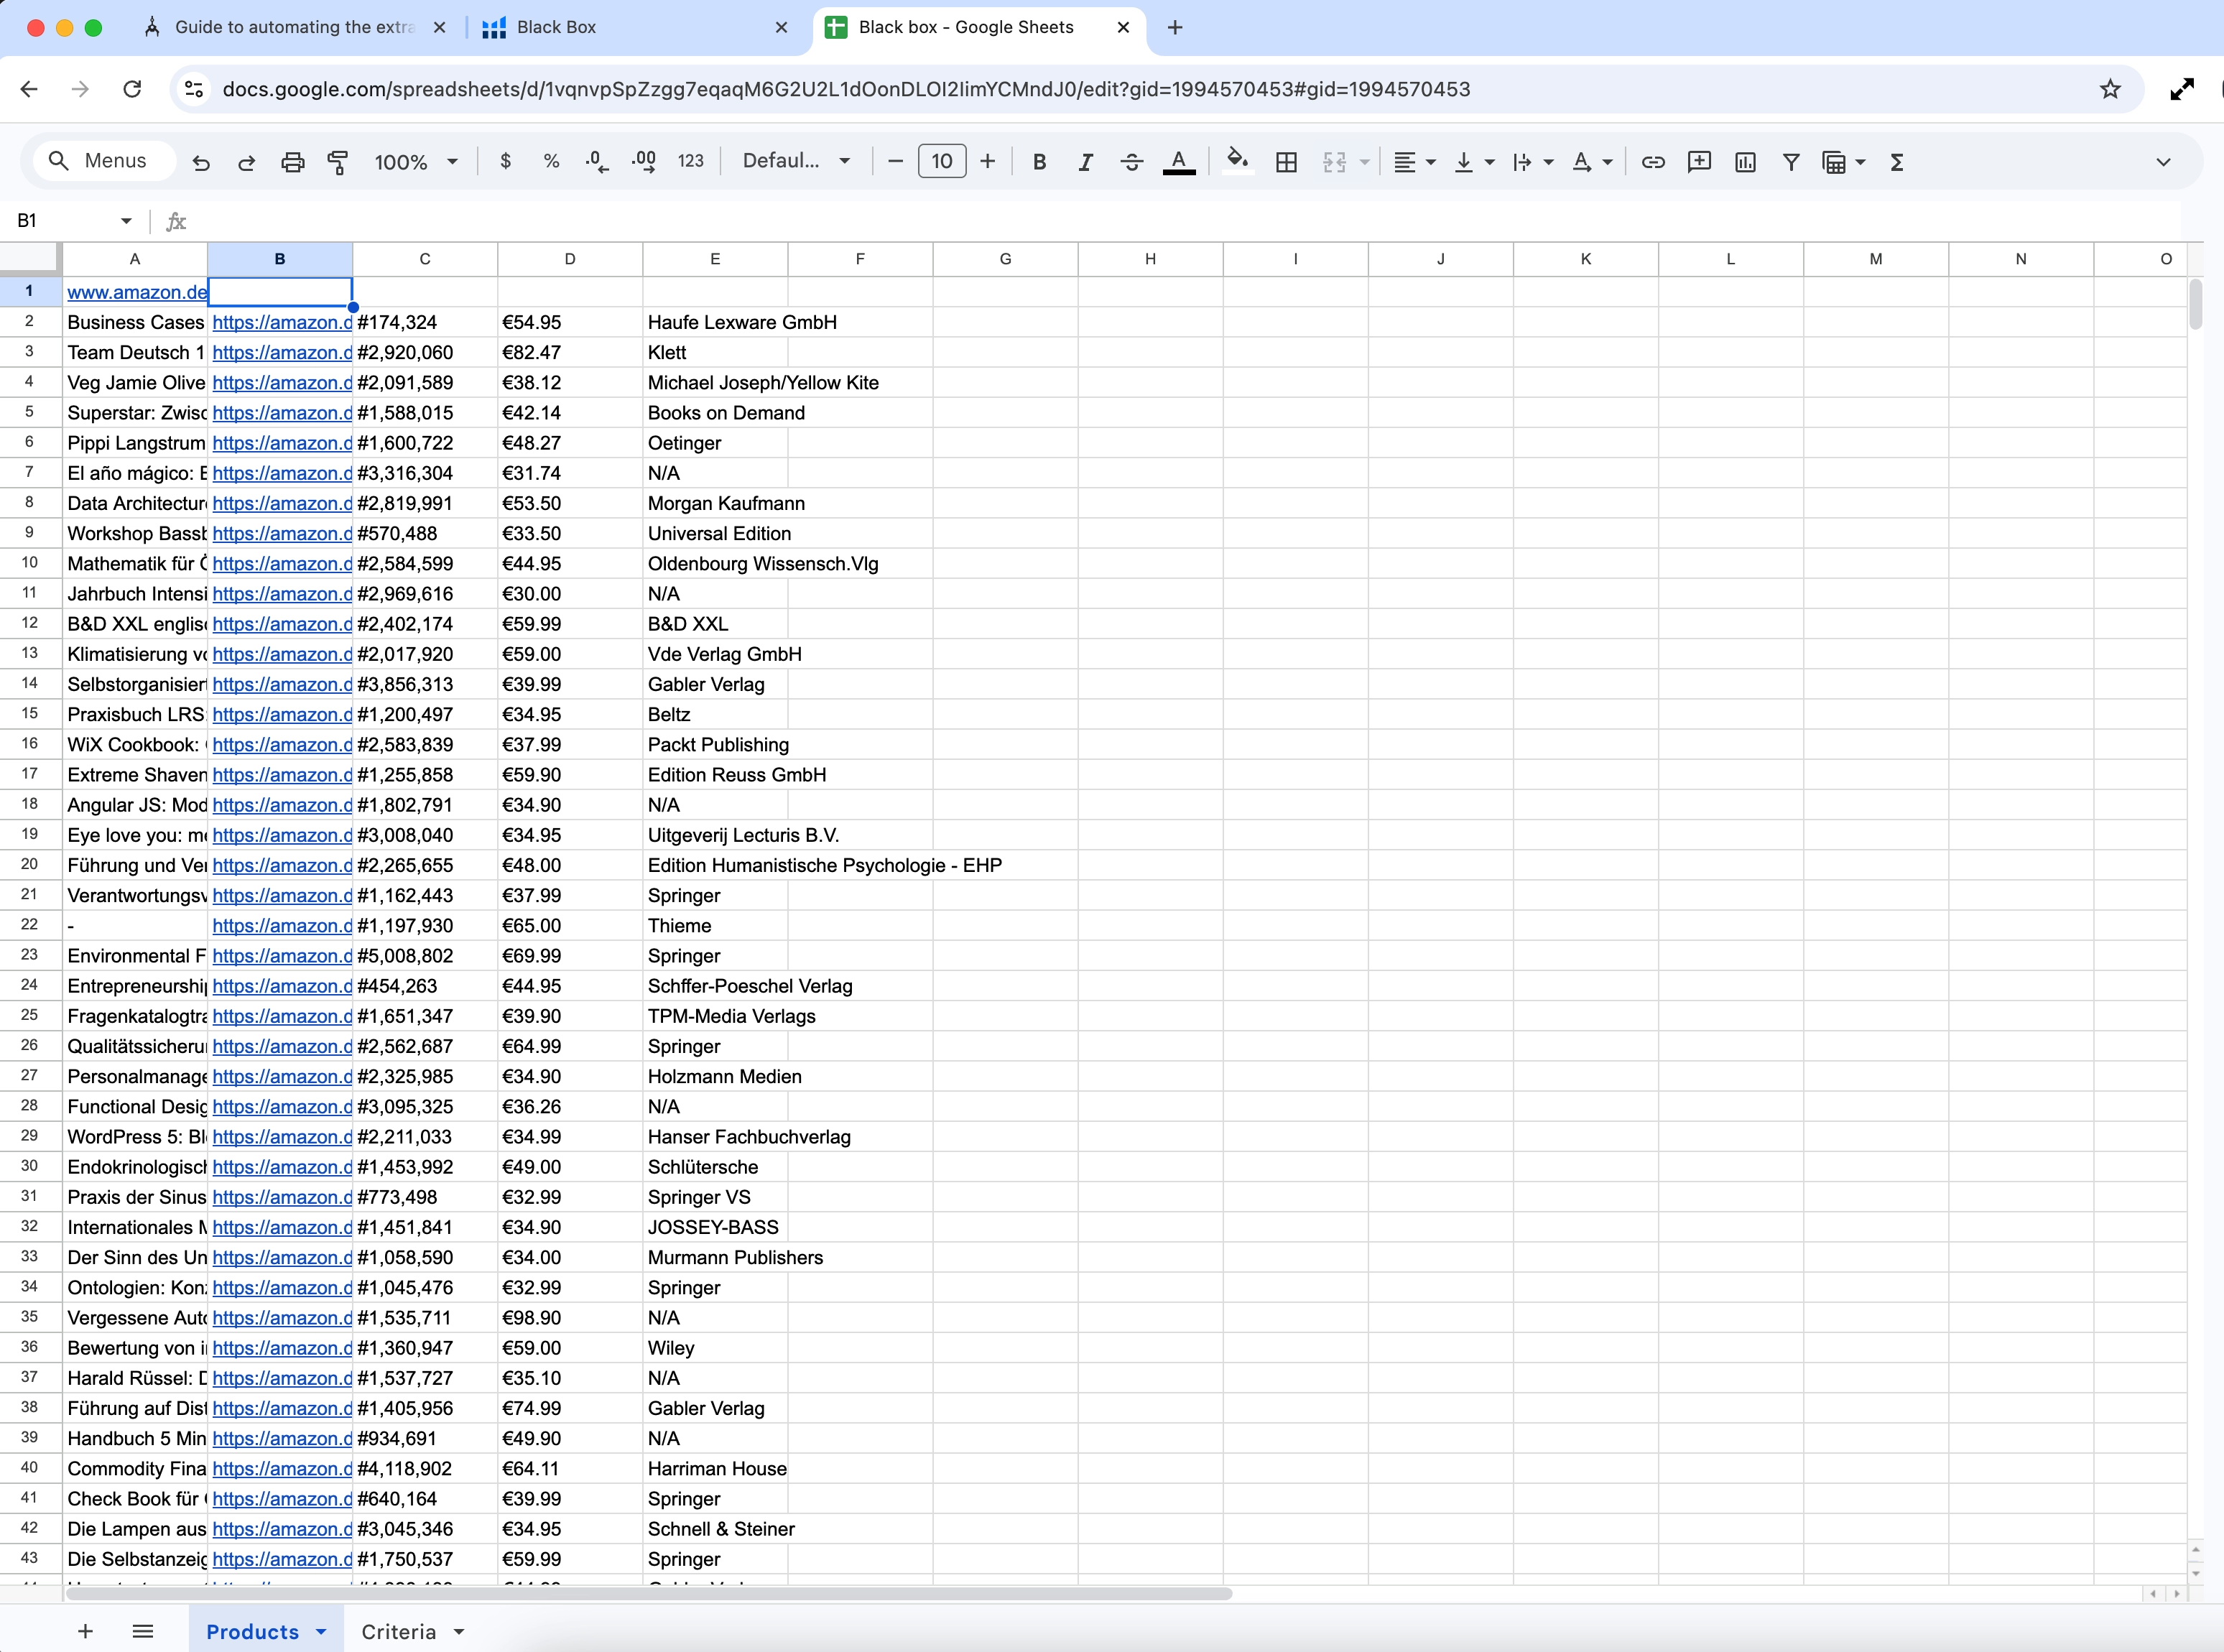Viewport: 2224px width, 1652px height.
Task: Format as currency with dollar icon
Action: (505, 161)
